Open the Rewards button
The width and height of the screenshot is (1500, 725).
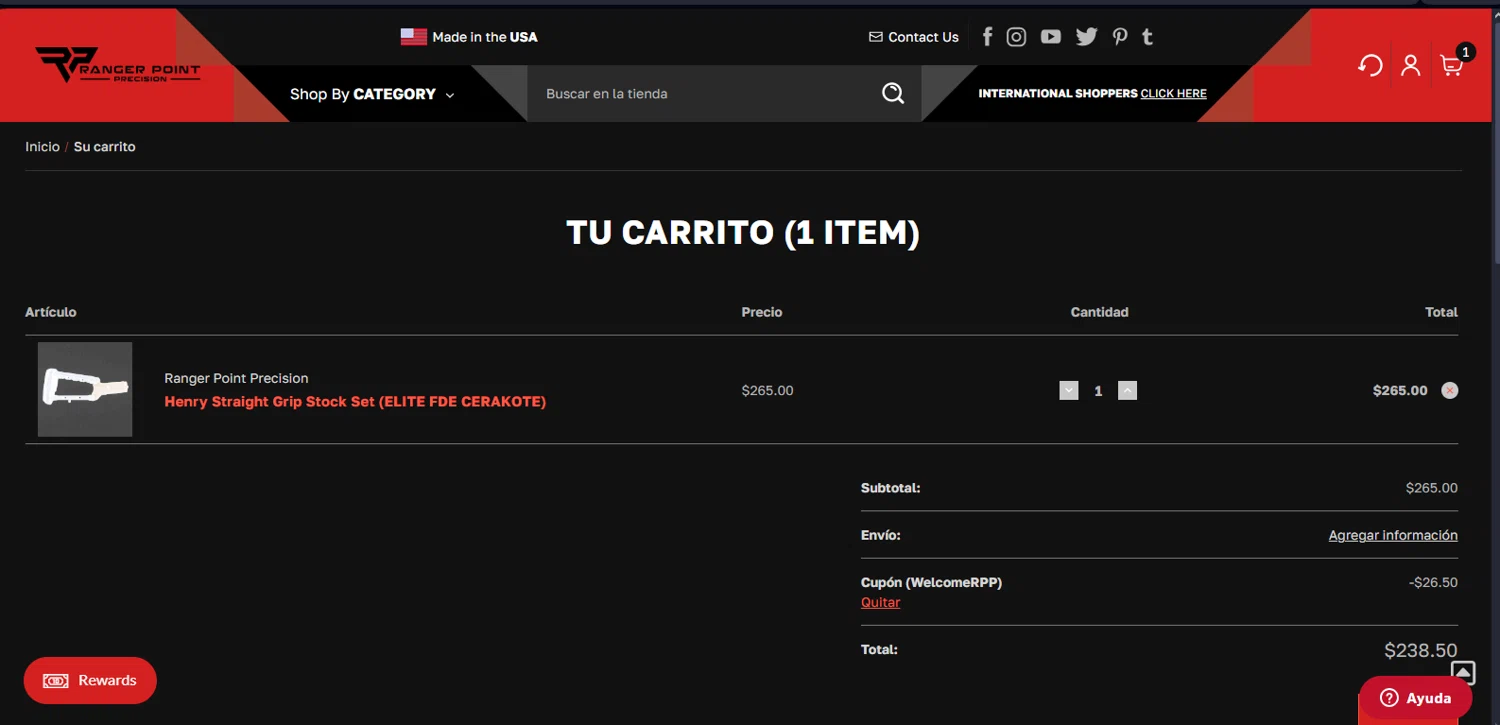(x=90, y=680)
